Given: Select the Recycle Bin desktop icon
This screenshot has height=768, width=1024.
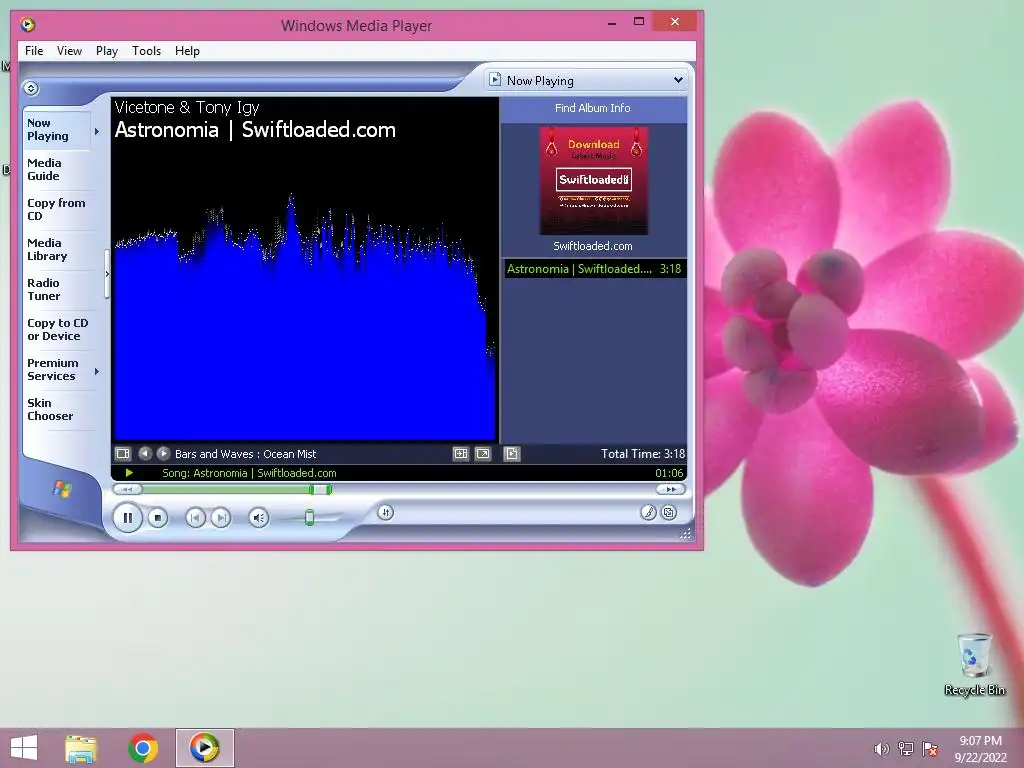Looking at the screenshot, I should (974, 665).
